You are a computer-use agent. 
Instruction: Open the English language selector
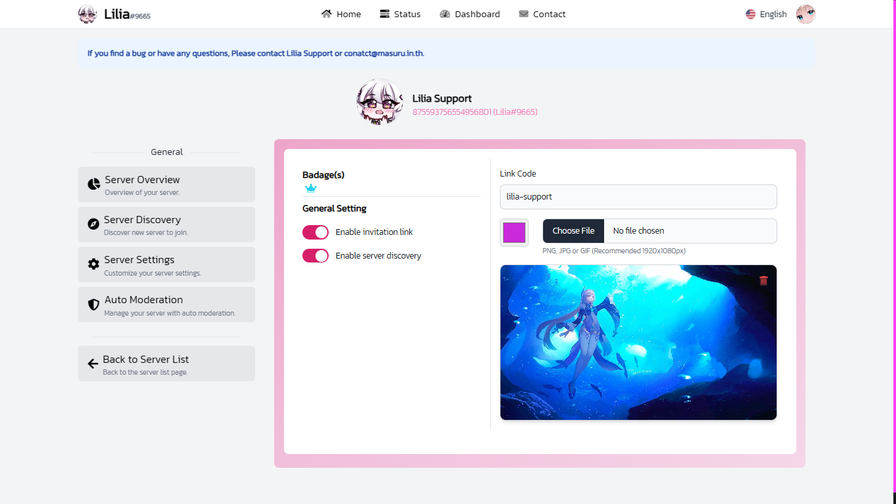766,14
